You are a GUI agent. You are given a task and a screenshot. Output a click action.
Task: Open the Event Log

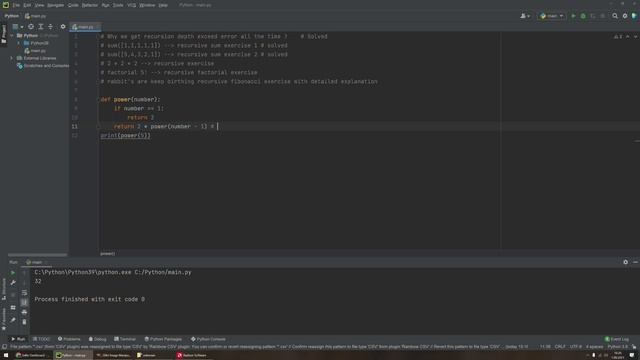(x=617, y=339)
